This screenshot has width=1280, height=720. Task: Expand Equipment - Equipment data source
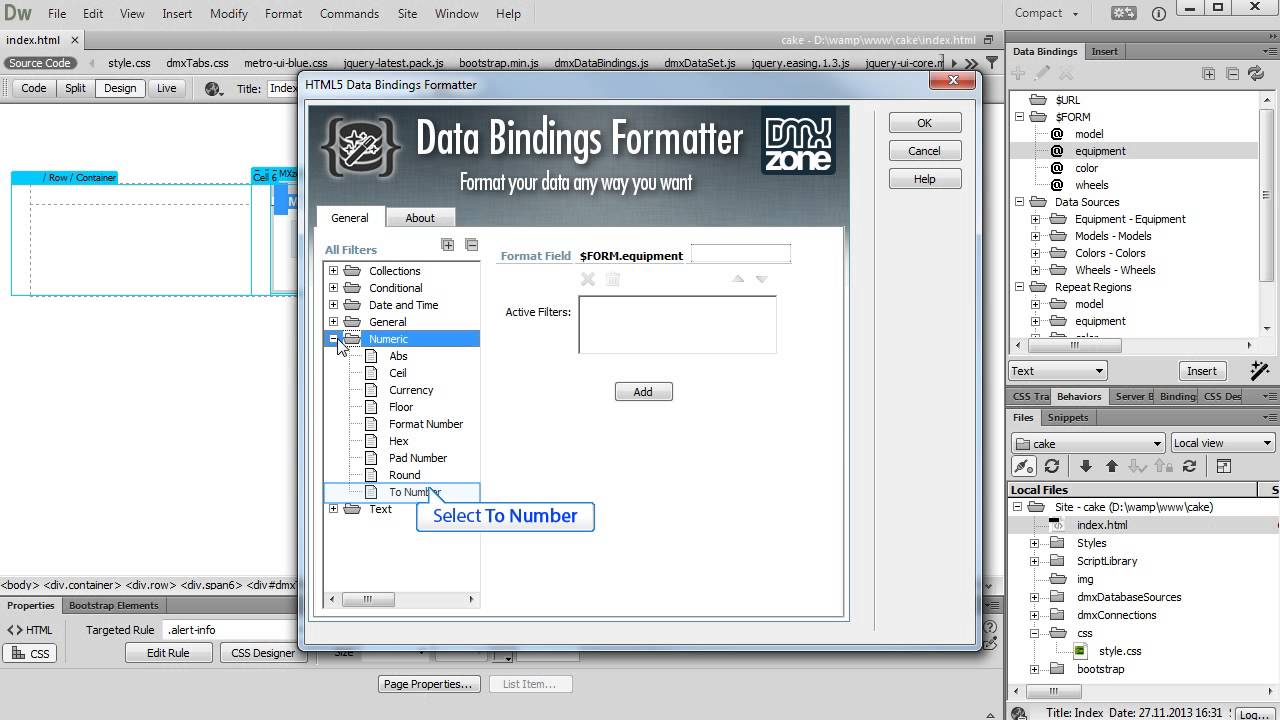pyautogui.click(x=1037, y=219)
